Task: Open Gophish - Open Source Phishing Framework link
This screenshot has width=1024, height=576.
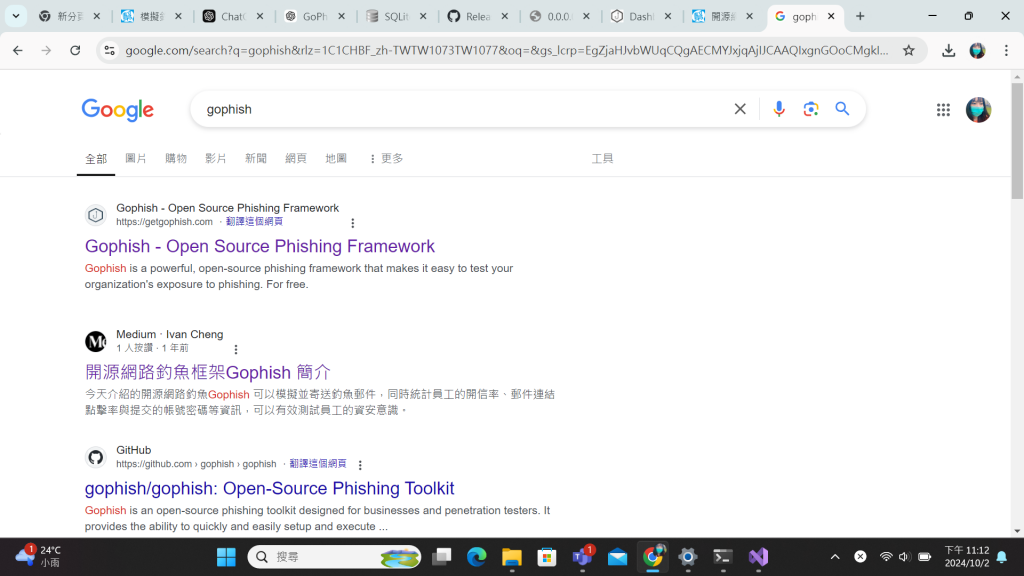Action: 260,246
